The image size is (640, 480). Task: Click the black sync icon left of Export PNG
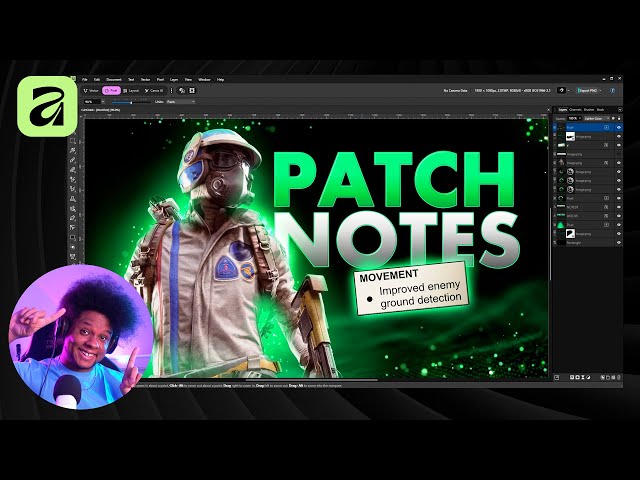[x=561, y=91]
